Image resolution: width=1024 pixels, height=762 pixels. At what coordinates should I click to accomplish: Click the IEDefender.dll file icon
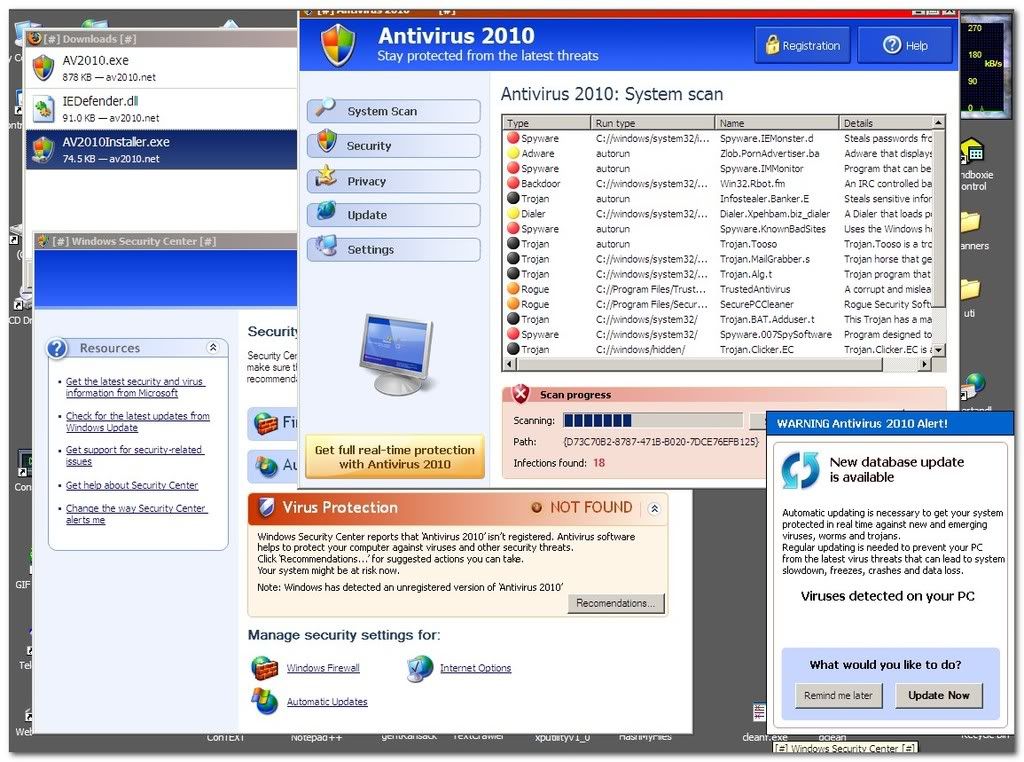tap(43, 108)
